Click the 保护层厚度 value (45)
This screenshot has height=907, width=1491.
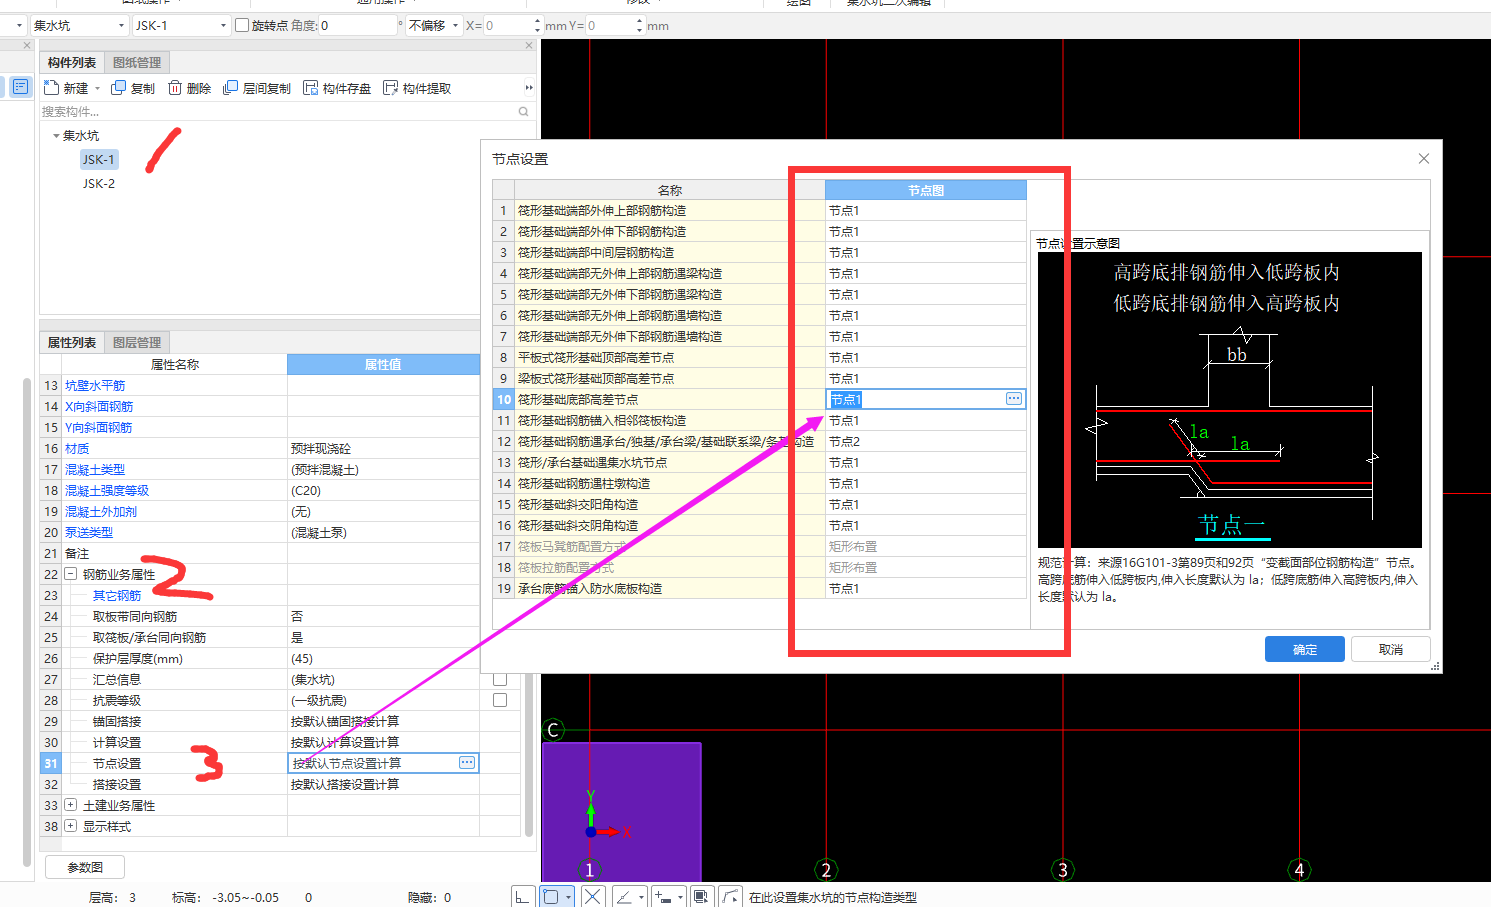point(383,658)
